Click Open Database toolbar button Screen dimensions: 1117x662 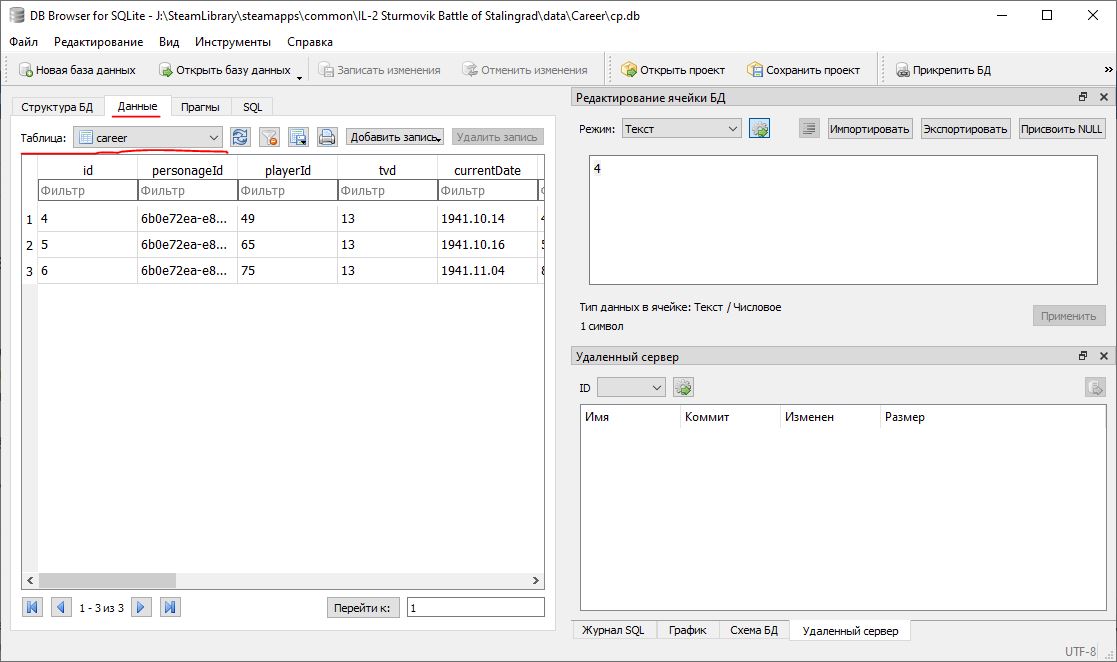225,70
